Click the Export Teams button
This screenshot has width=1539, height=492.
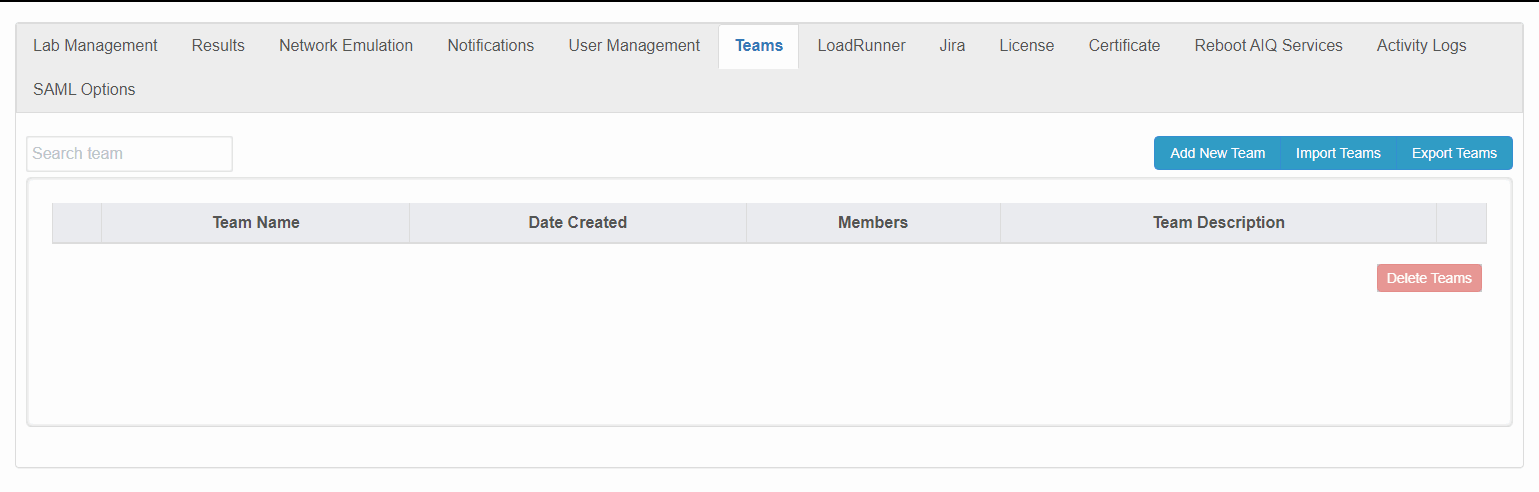point(1454,153)
